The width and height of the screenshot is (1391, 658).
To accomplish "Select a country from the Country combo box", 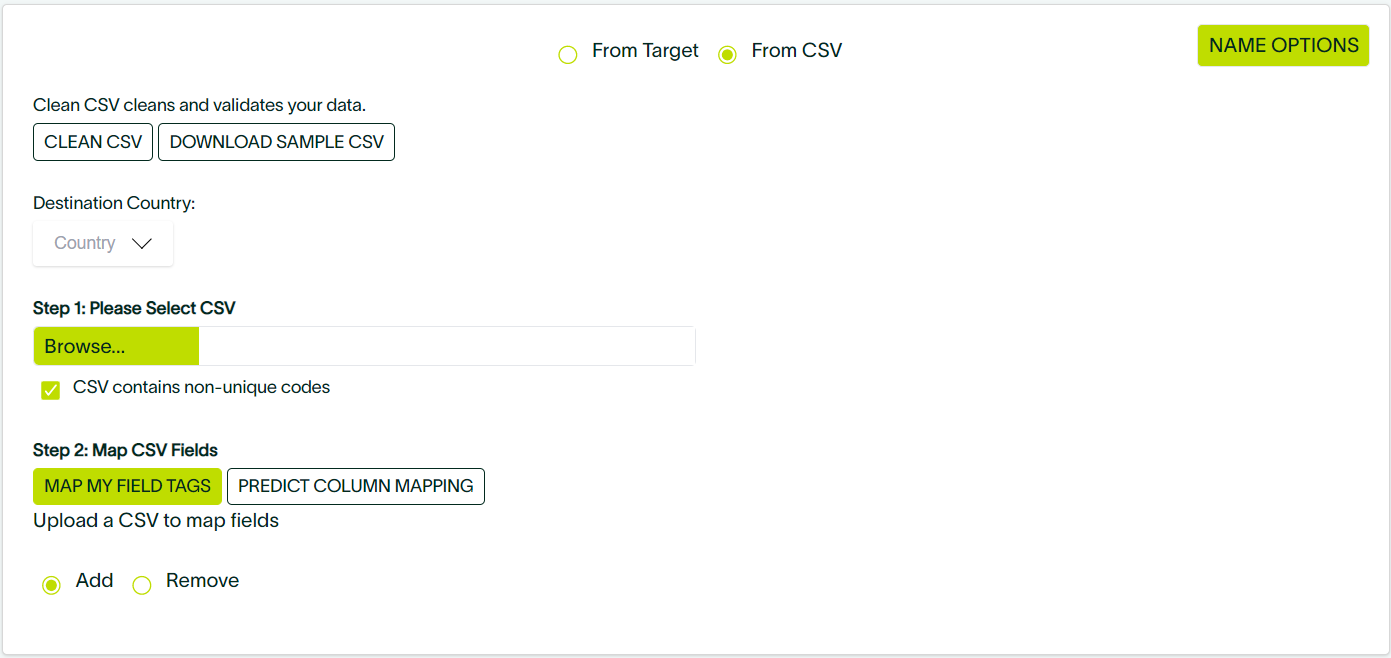I will 102,243.
